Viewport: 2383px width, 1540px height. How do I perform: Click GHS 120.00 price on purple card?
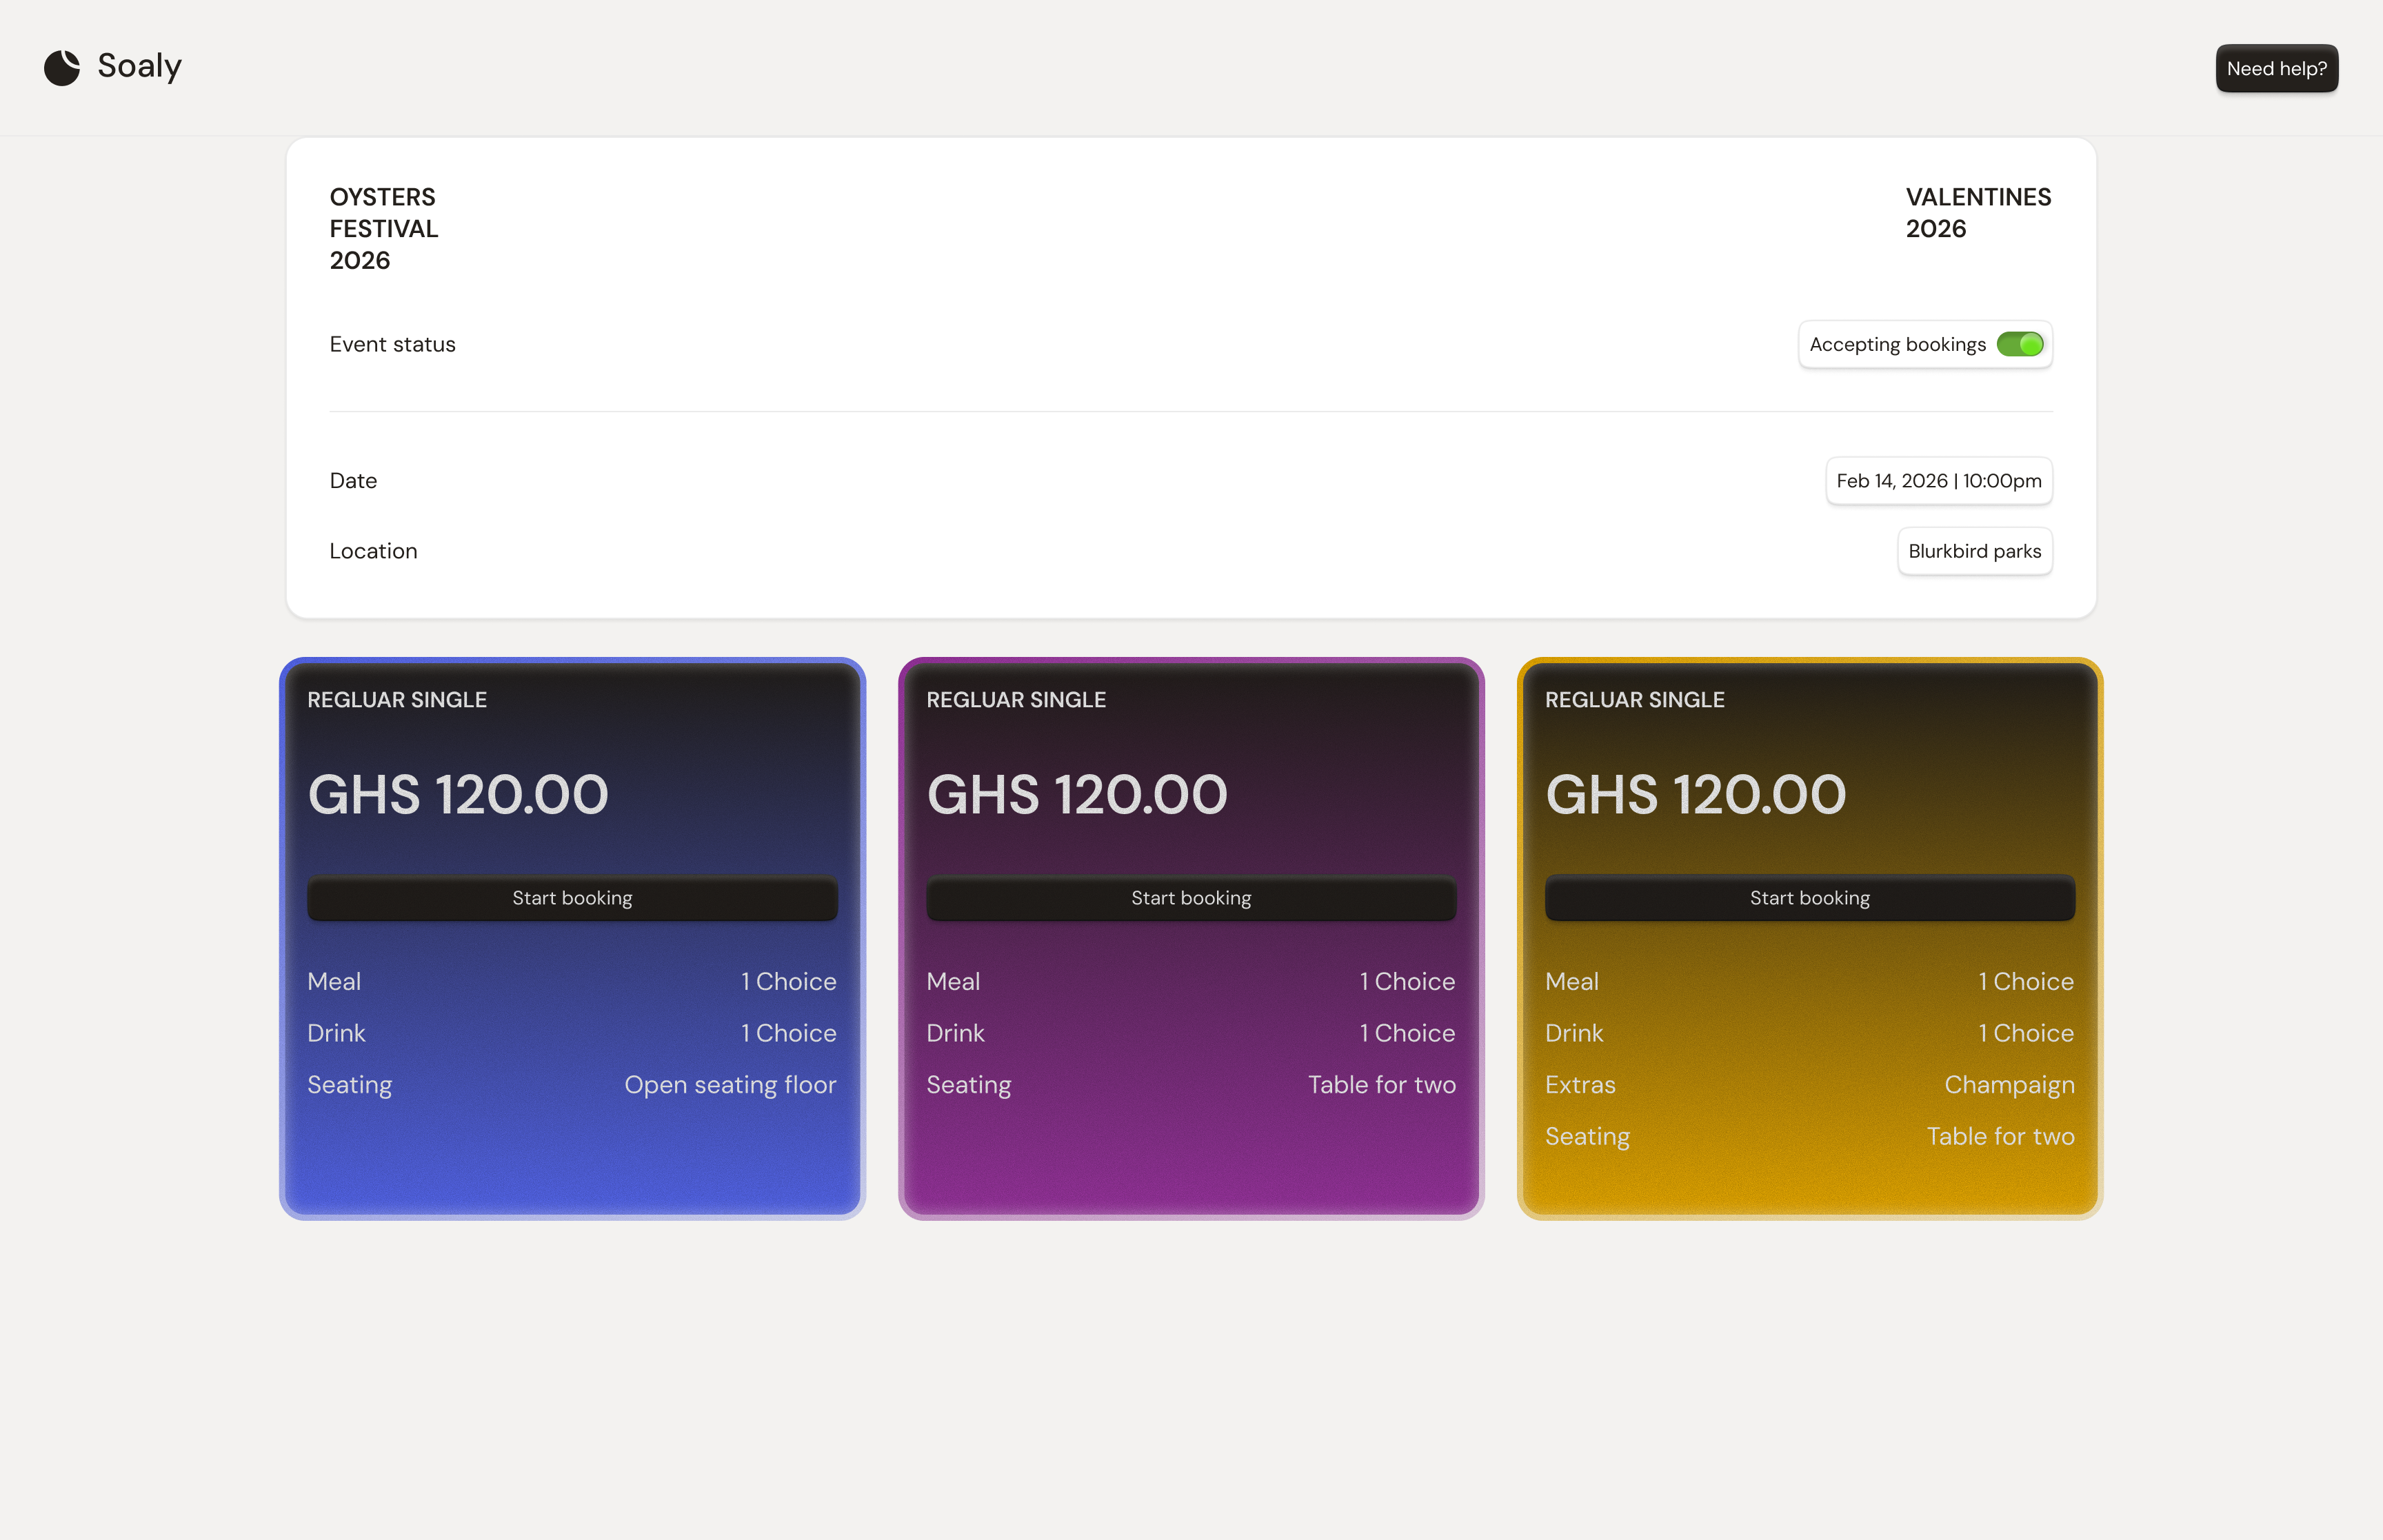(x=1076, y=795)
